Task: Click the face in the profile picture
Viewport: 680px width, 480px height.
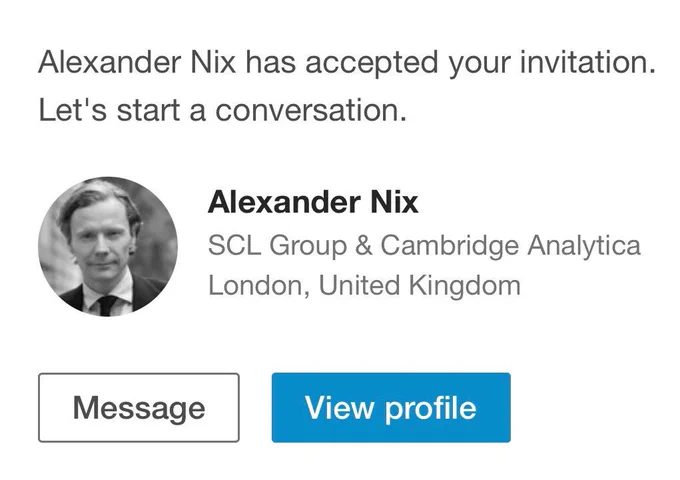Action: pos(102,242)
